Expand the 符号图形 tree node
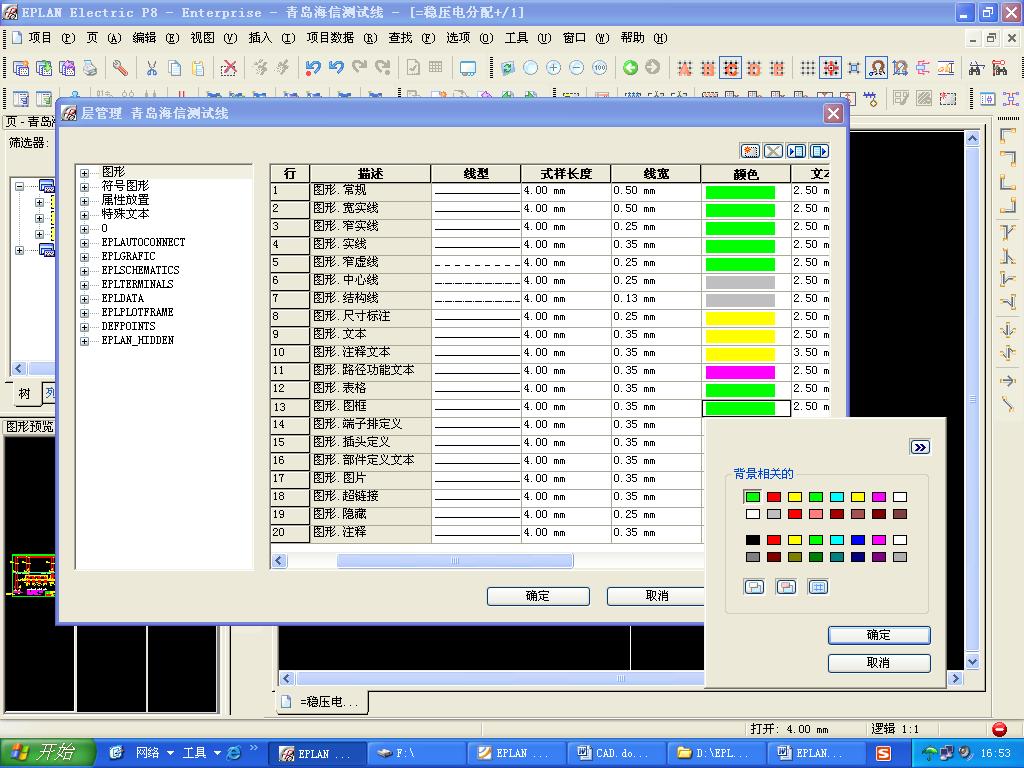Image resolution: width=1024 pixels, height=768 pixels. 84,187
